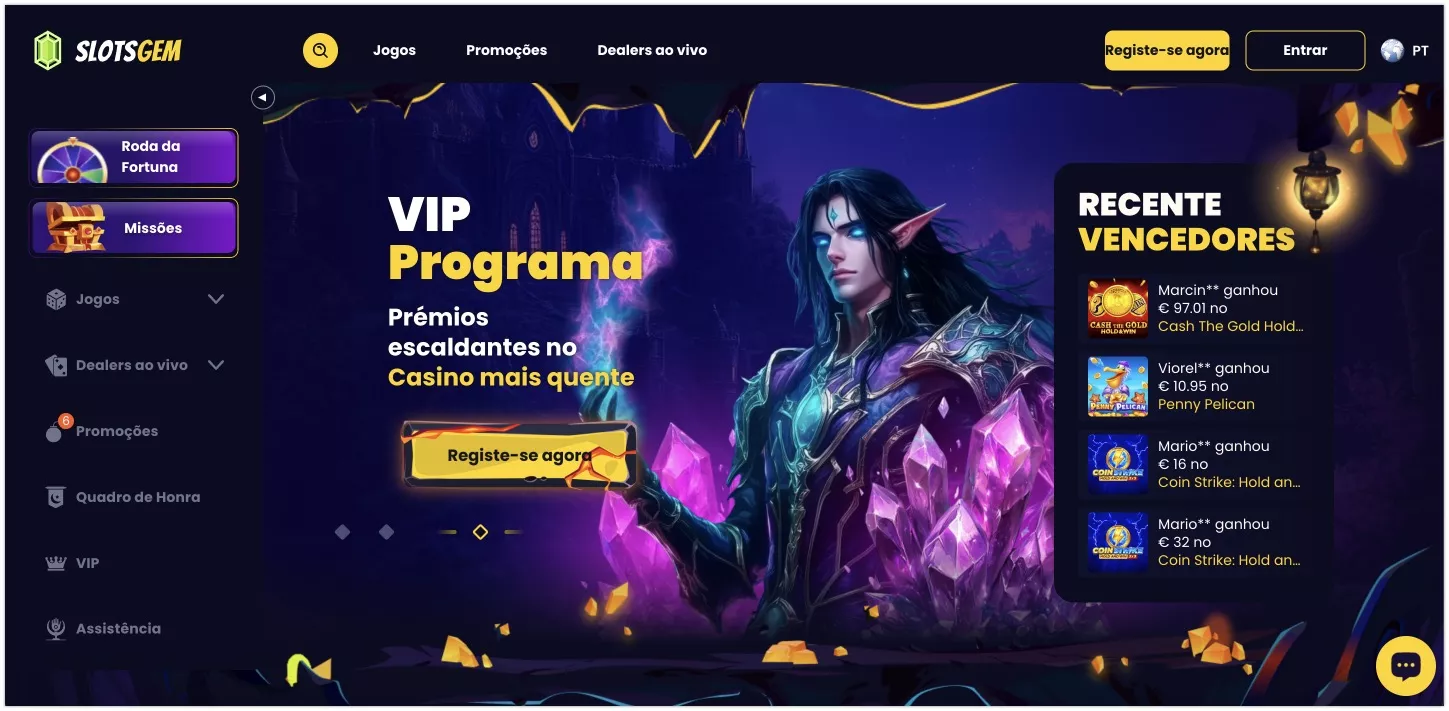Switch language using the globe PT selector

click(x=1405, y=50)
